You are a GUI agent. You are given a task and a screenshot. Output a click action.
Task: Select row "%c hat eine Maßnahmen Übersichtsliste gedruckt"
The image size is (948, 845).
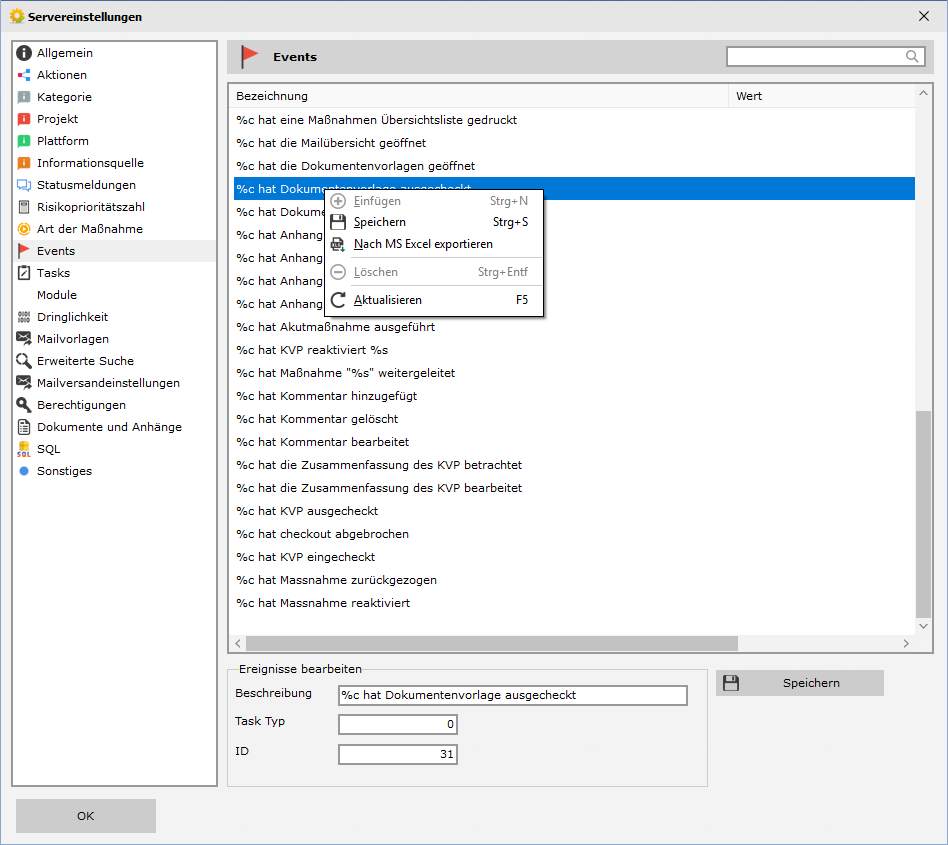pyautogui.click(x=574, y=120)
